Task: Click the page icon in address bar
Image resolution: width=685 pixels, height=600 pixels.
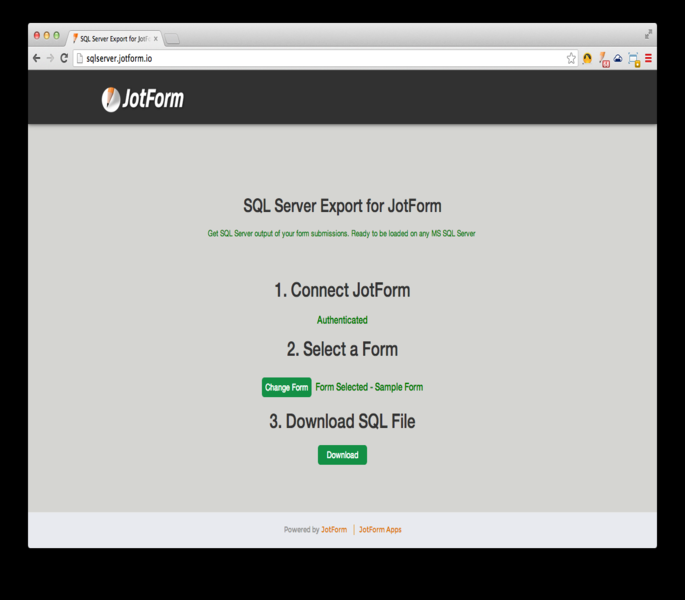Action: click(x=80, y=59)
